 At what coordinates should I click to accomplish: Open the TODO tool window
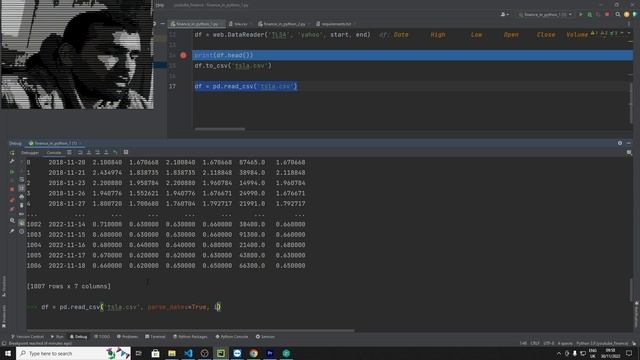click(102, 337)
